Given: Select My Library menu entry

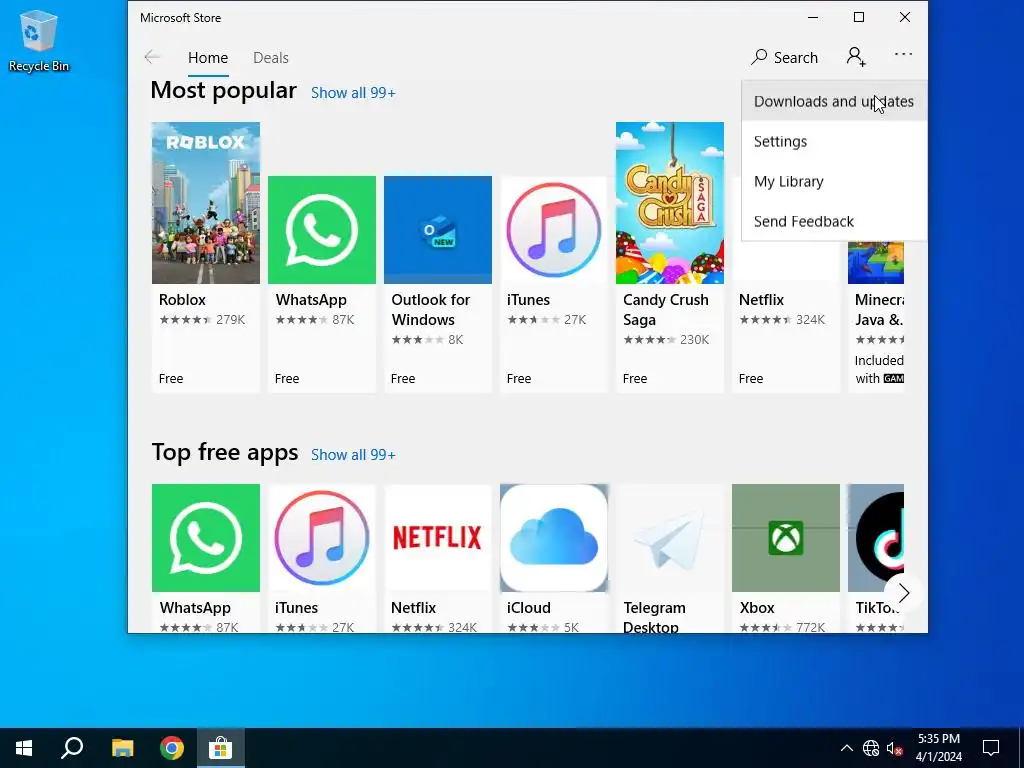Looking at the screenshot, I should (834, 181).
